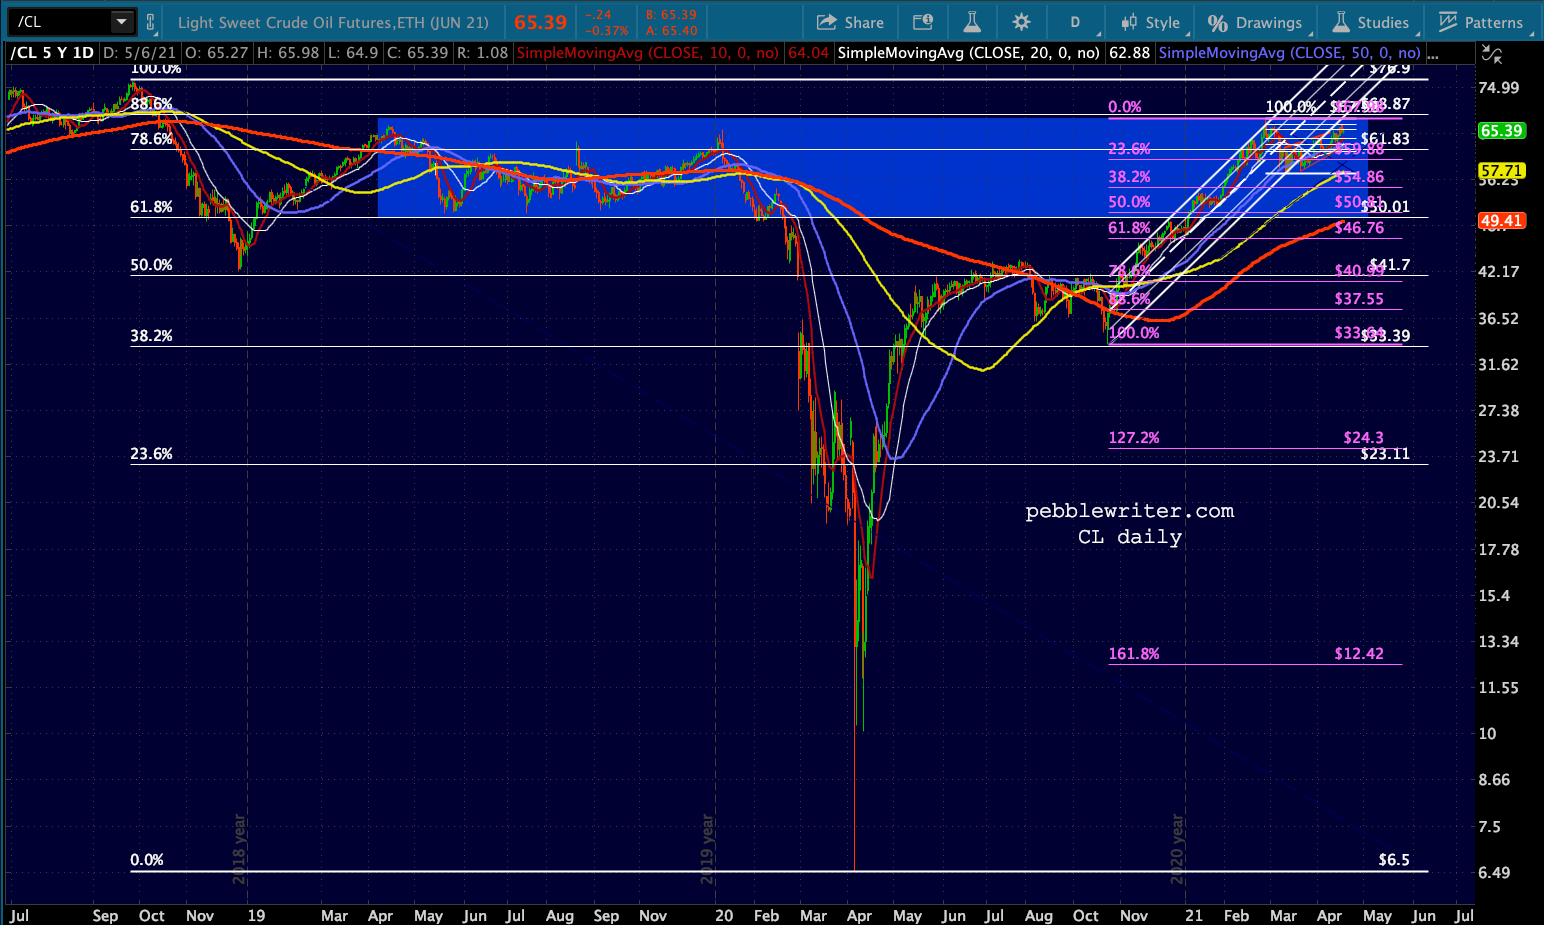The image size is (1544, 925).
Task: Click the Light Sweet Crude Oil Futures description
Action: tap(333, 22)
